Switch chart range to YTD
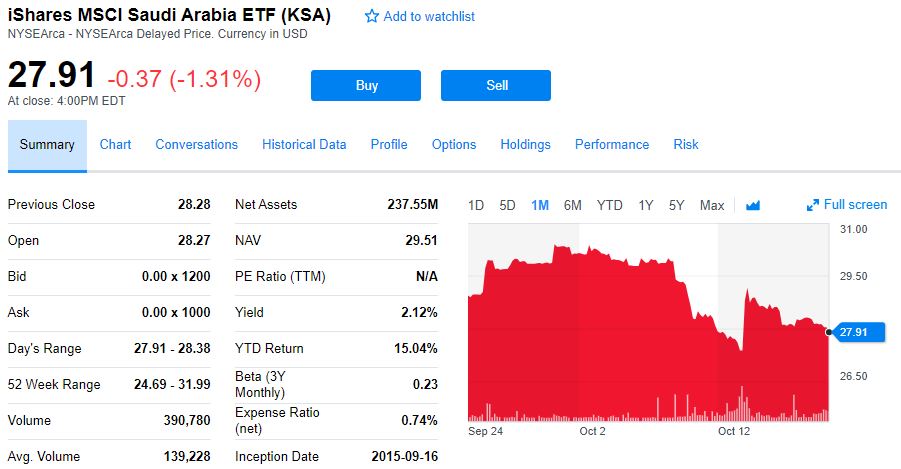This screenshot has width=901, height=469. tap(609, 206)
